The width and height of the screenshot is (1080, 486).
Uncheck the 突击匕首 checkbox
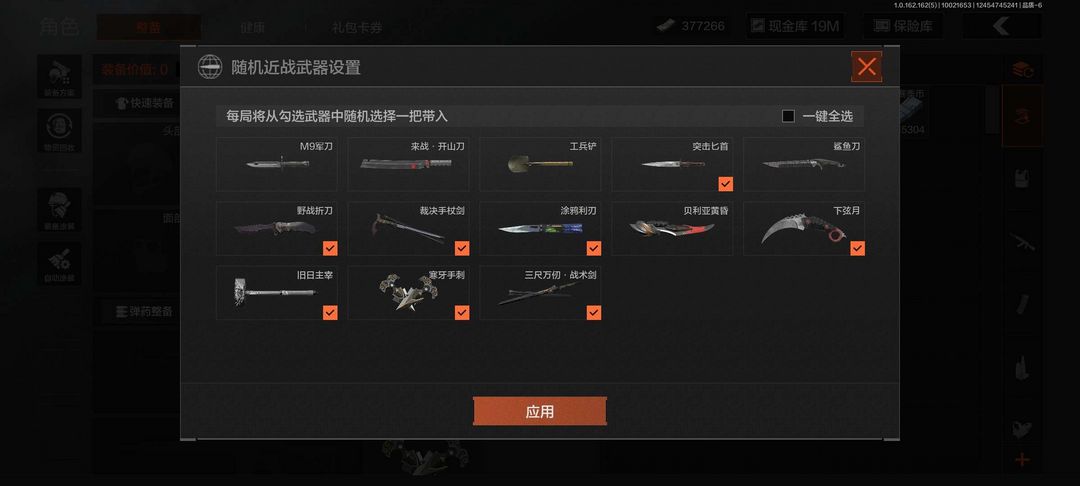725,184
